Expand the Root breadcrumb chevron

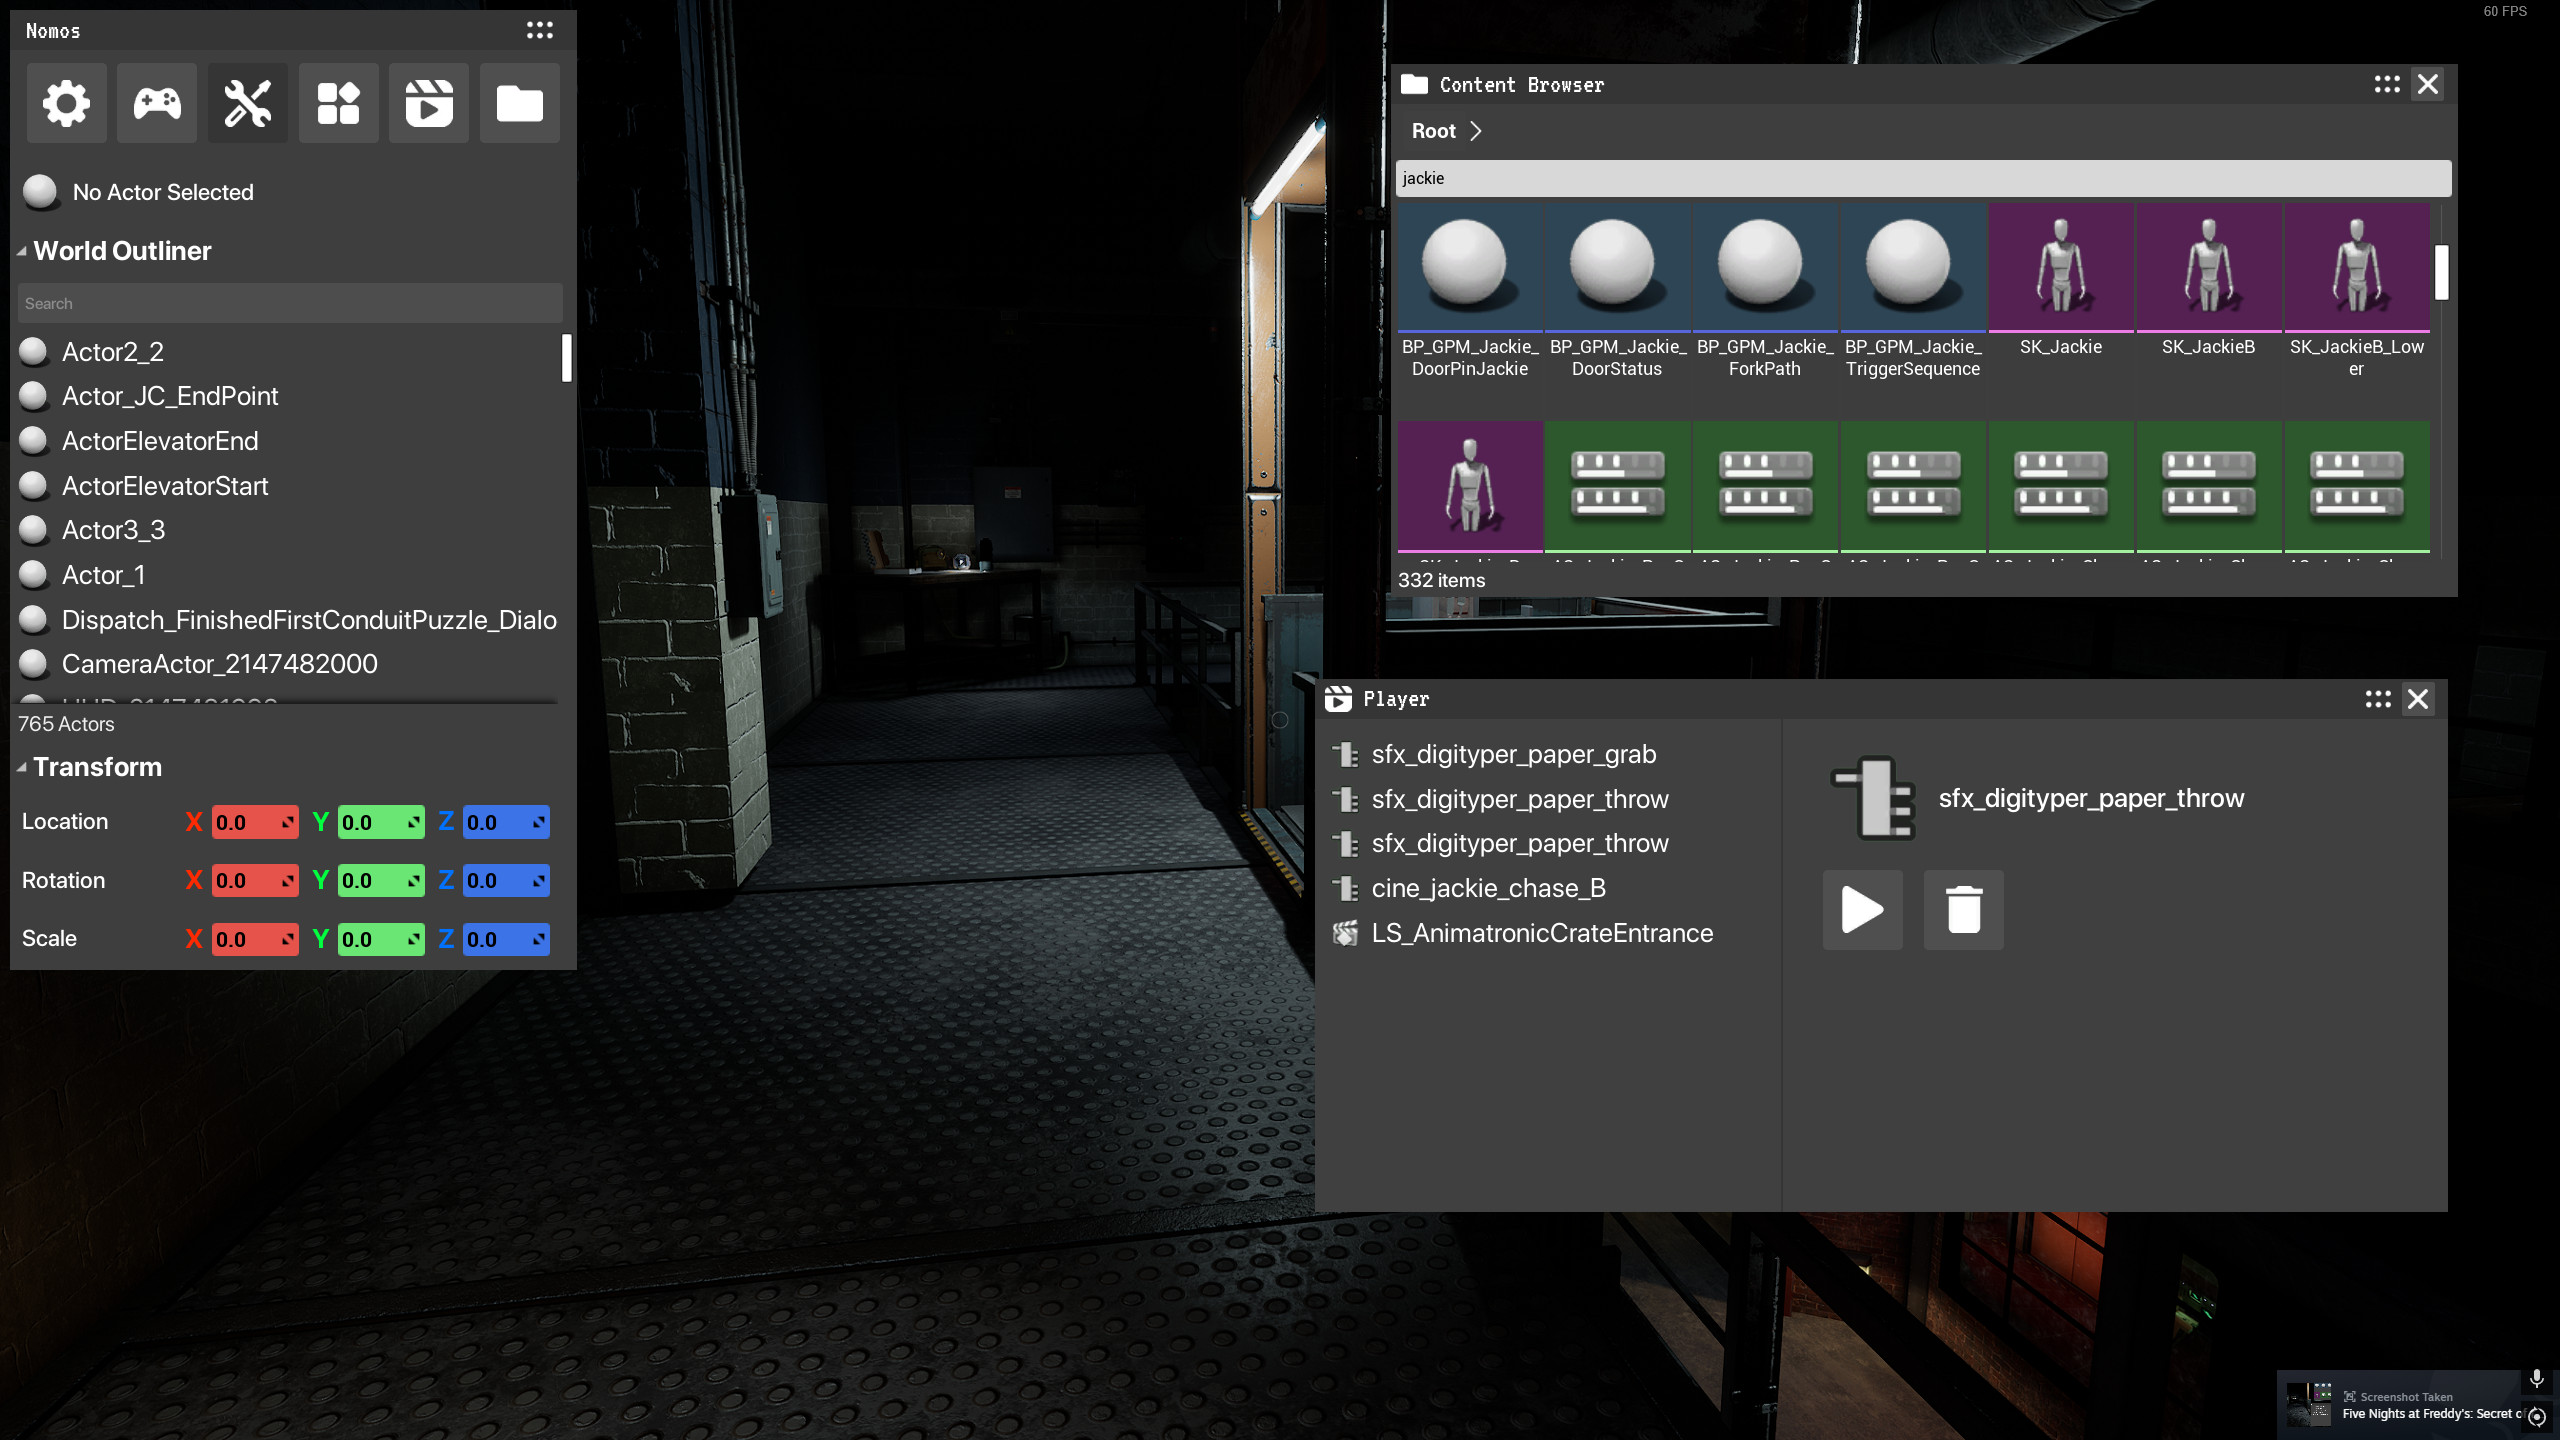[x=1477, y=130]
